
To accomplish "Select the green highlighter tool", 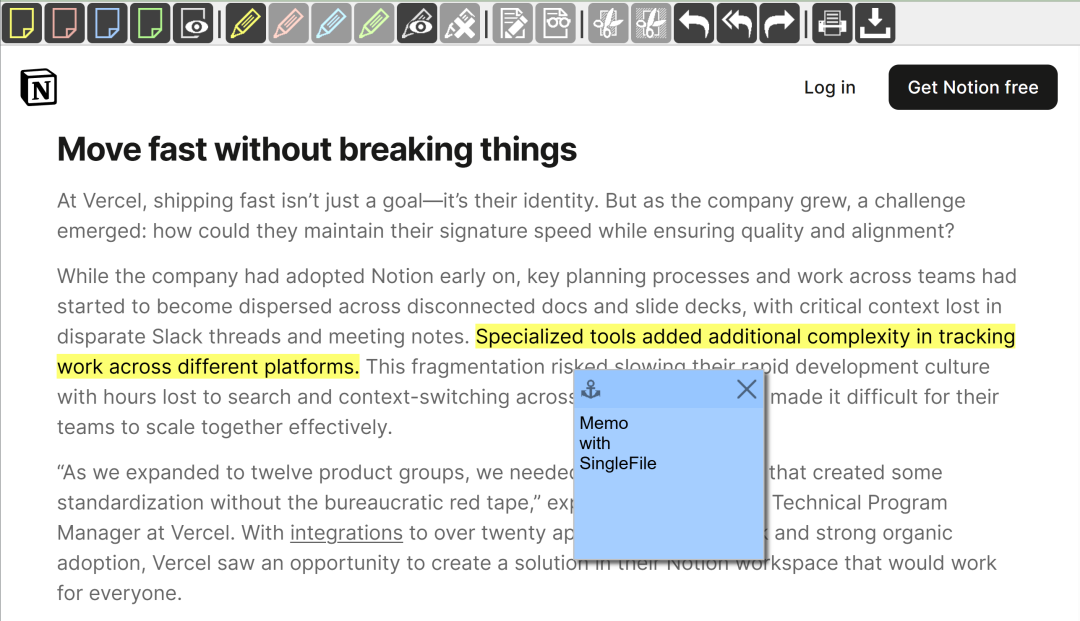I will [374, 23].
